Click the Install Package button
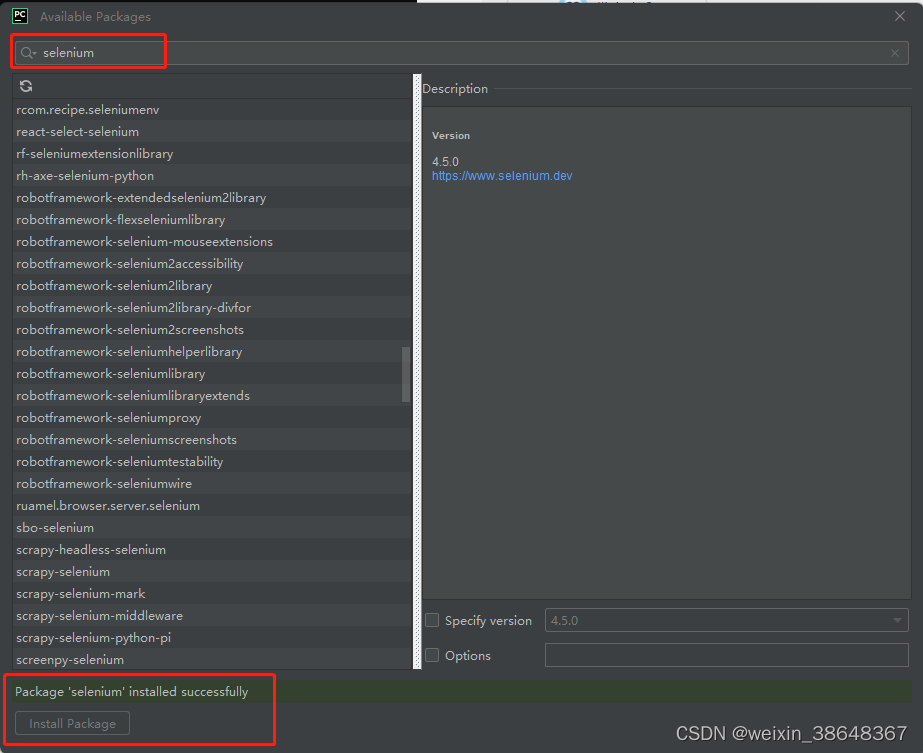The image size is (923, 753). pos(72,724)
